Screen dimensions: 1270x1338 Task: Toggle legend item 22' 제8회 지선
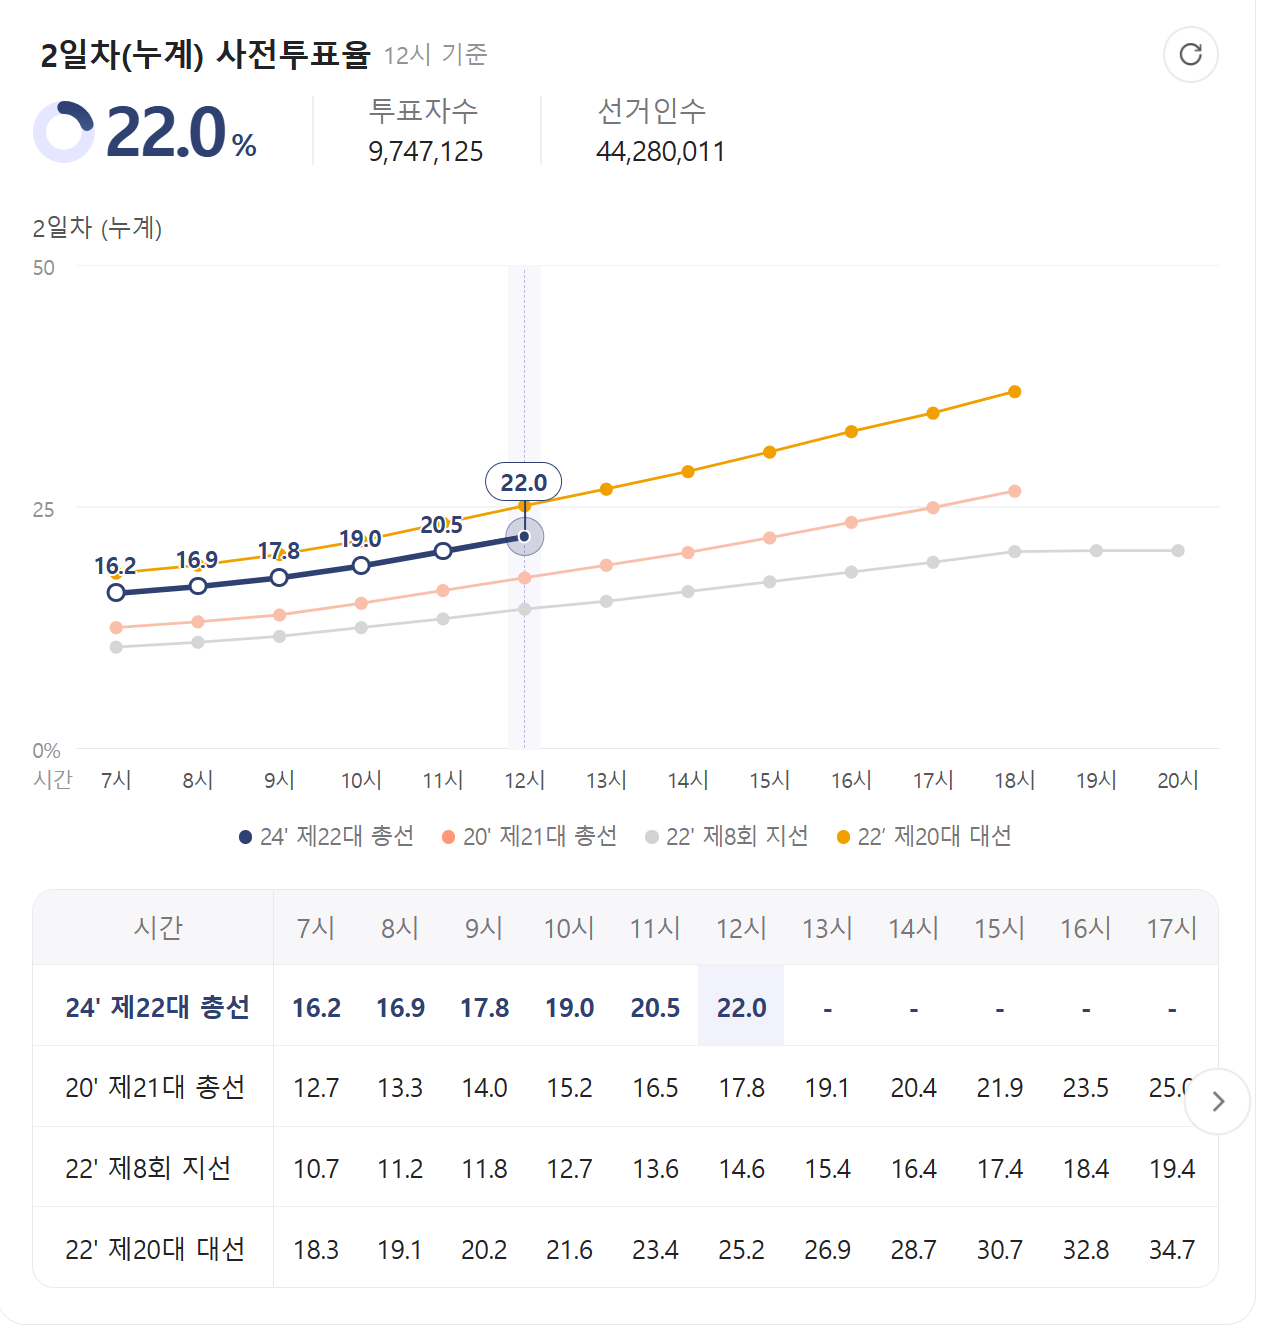click(727, 836)
